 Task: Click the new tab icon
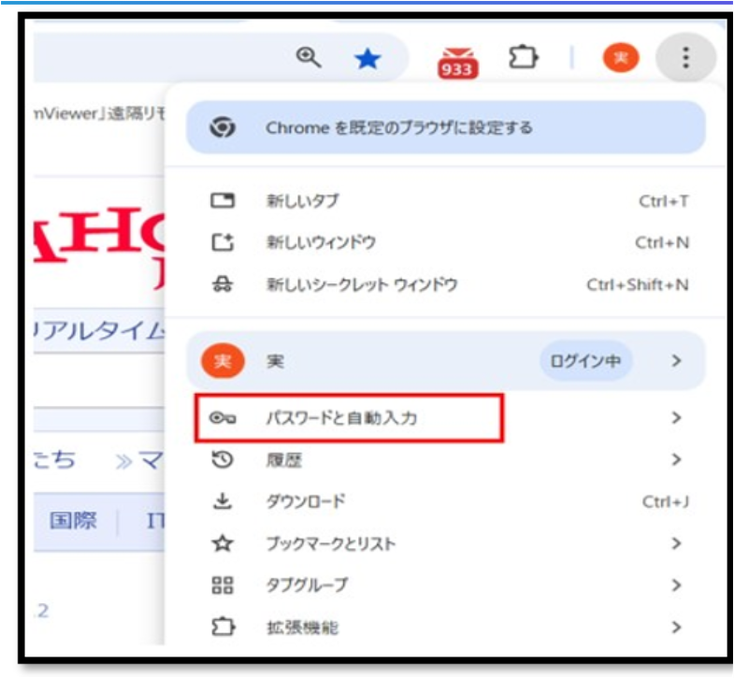[x=222, y=201]
